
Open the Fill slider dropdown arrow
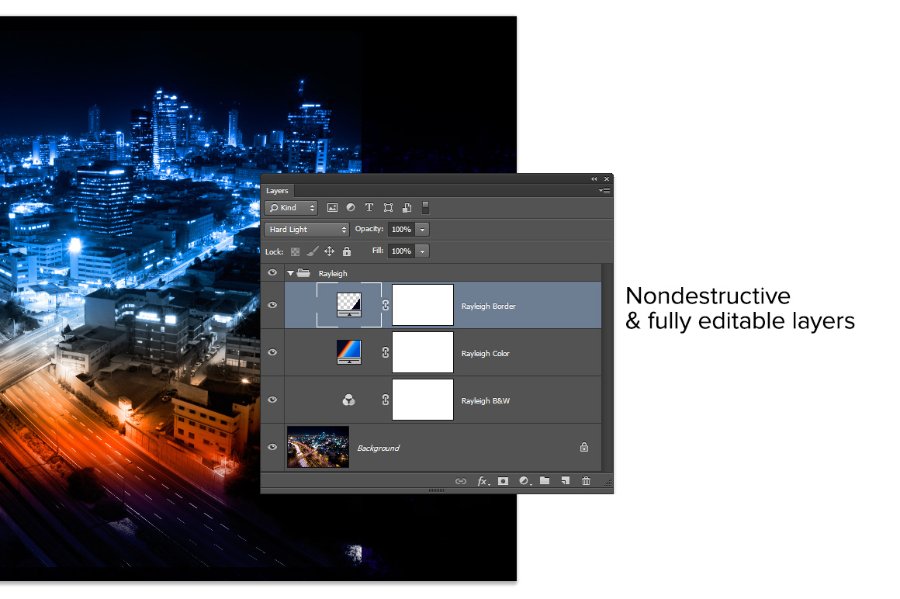pyautogui.click(x=422, y=251)
